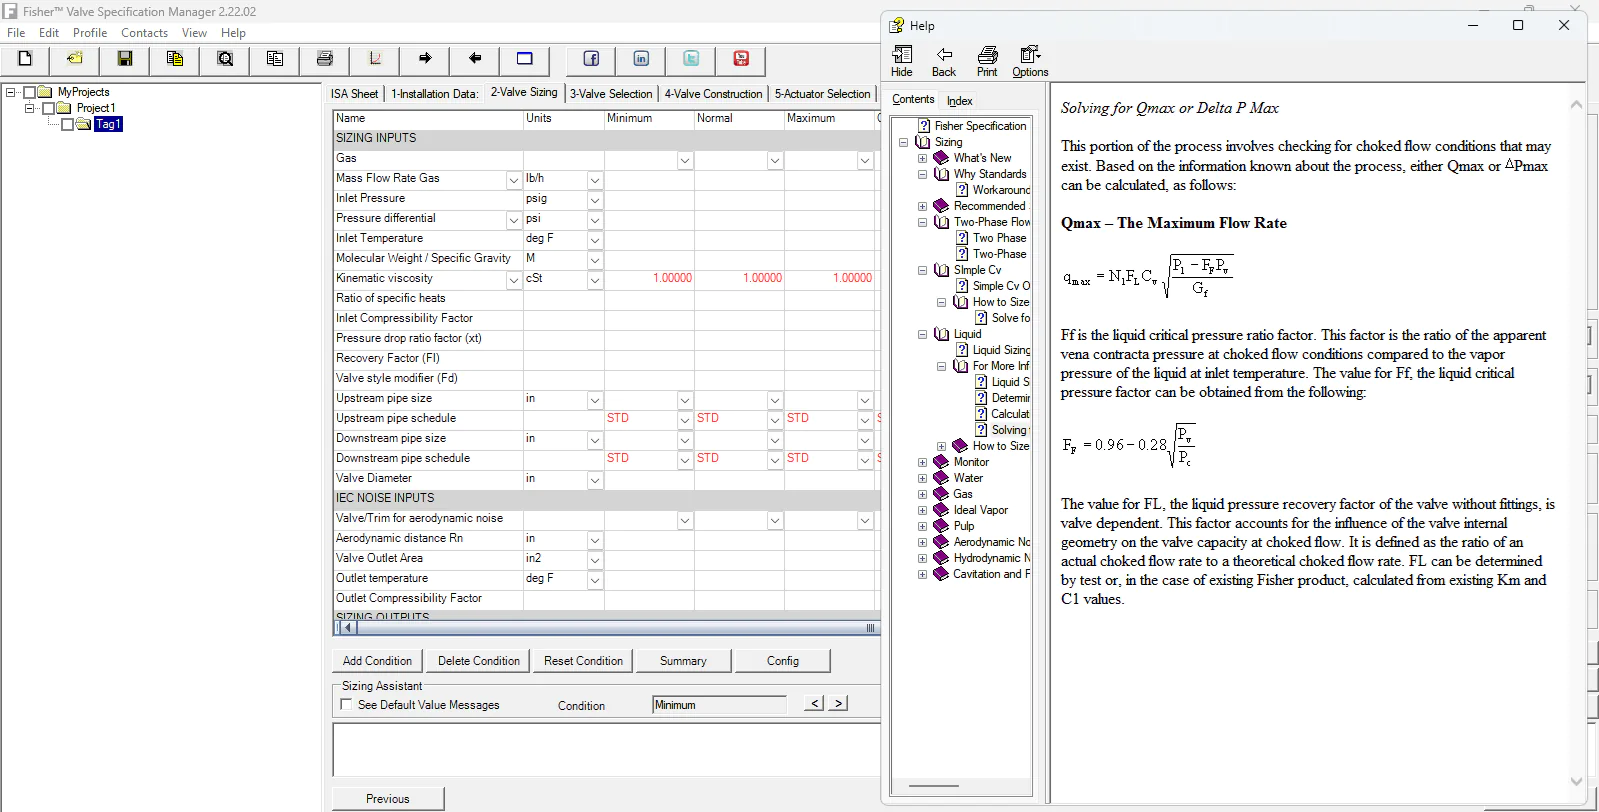Collapse the Project1 tree node
Viewport: 1599px width, 812px height.
pos(29,108)
